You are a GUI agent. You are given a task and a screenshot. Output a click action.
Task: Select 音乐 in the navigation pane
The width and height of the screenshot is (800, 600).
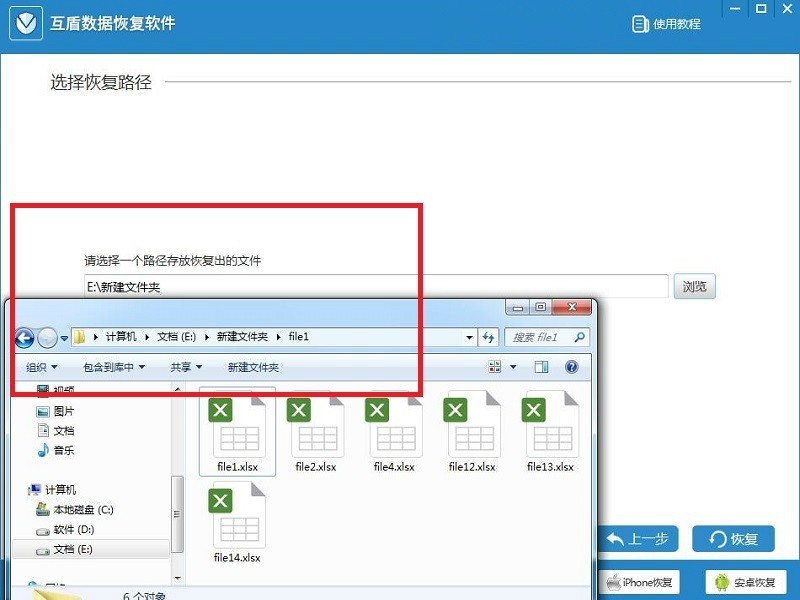(x=56, y=450)
